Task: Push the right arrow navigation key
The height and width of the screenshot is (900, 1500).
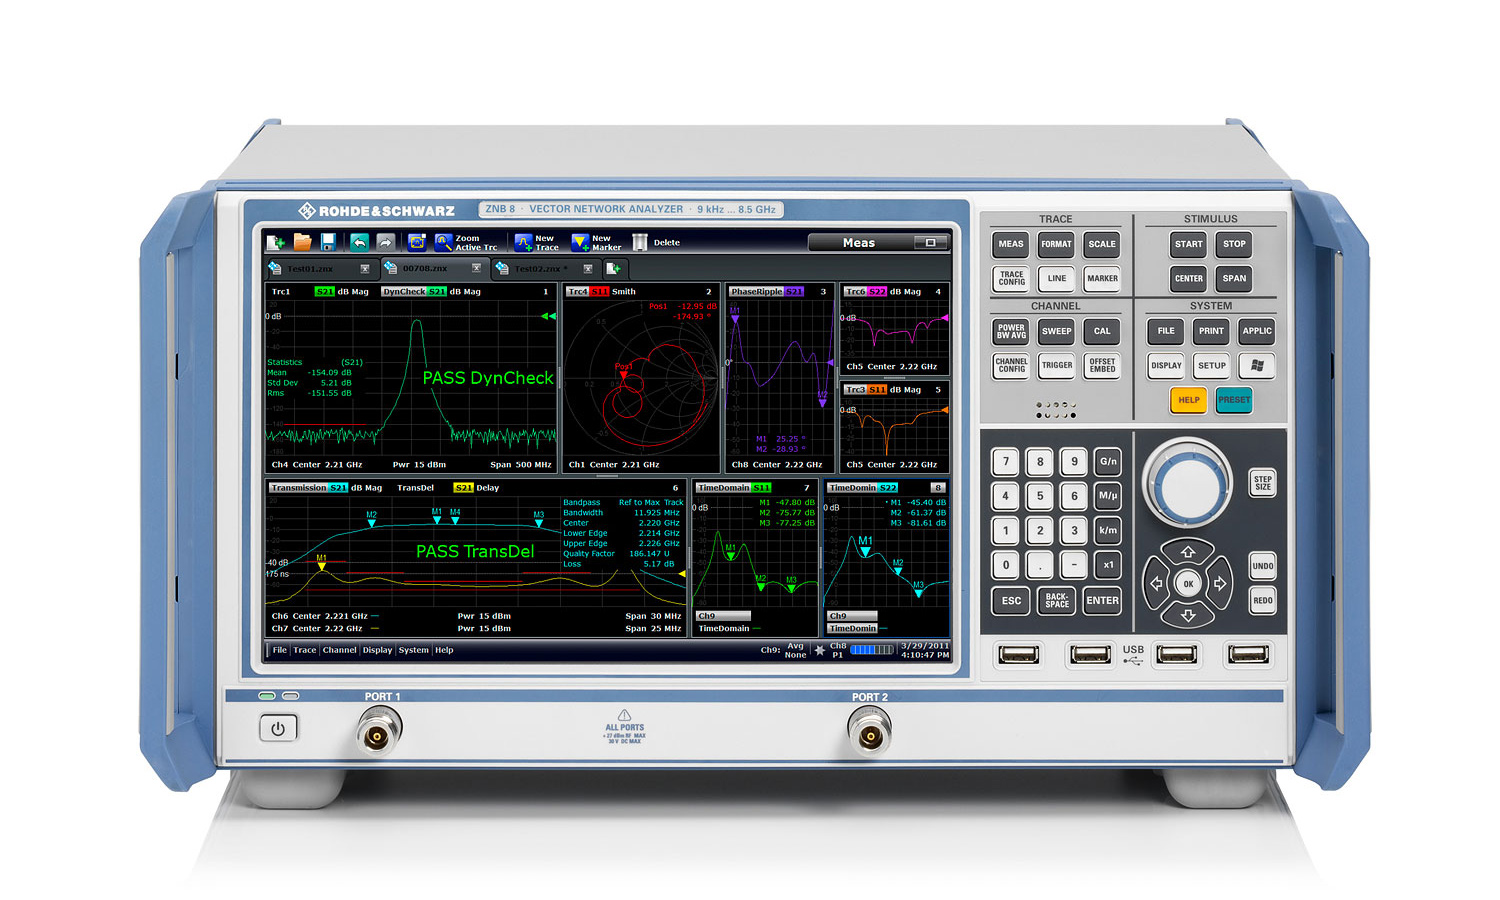Action: (x=1220, y=584)
